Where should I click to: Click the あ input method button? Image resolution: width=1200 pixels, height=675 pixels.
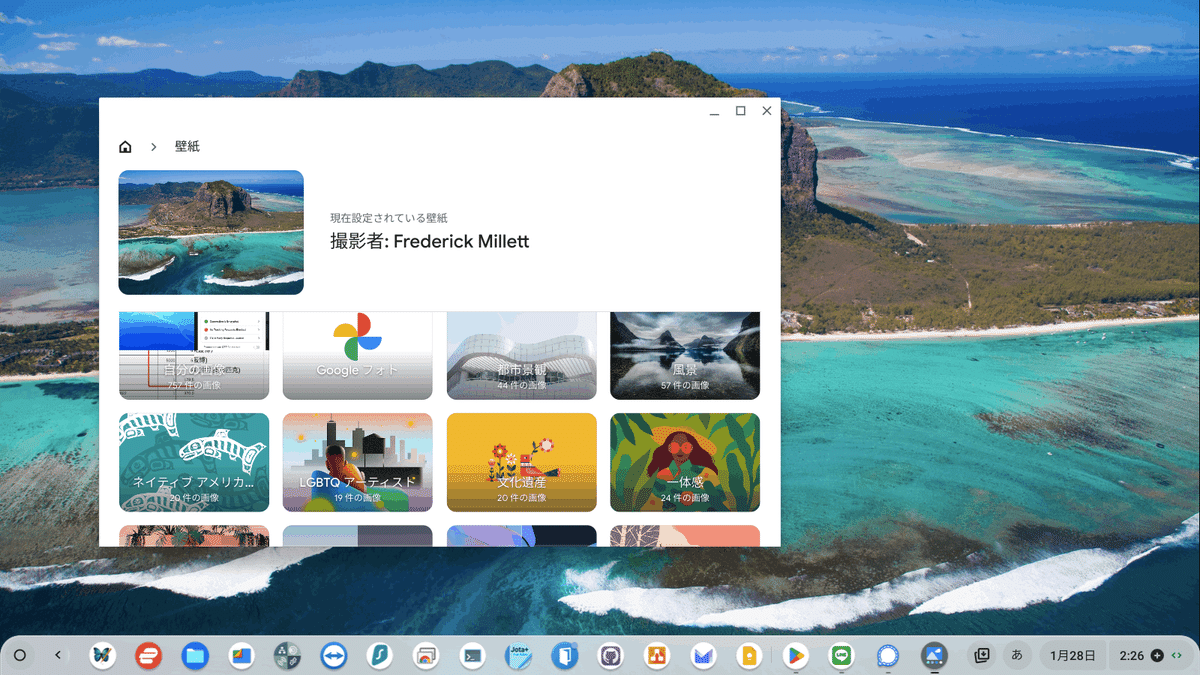[x=1017, y=656]
